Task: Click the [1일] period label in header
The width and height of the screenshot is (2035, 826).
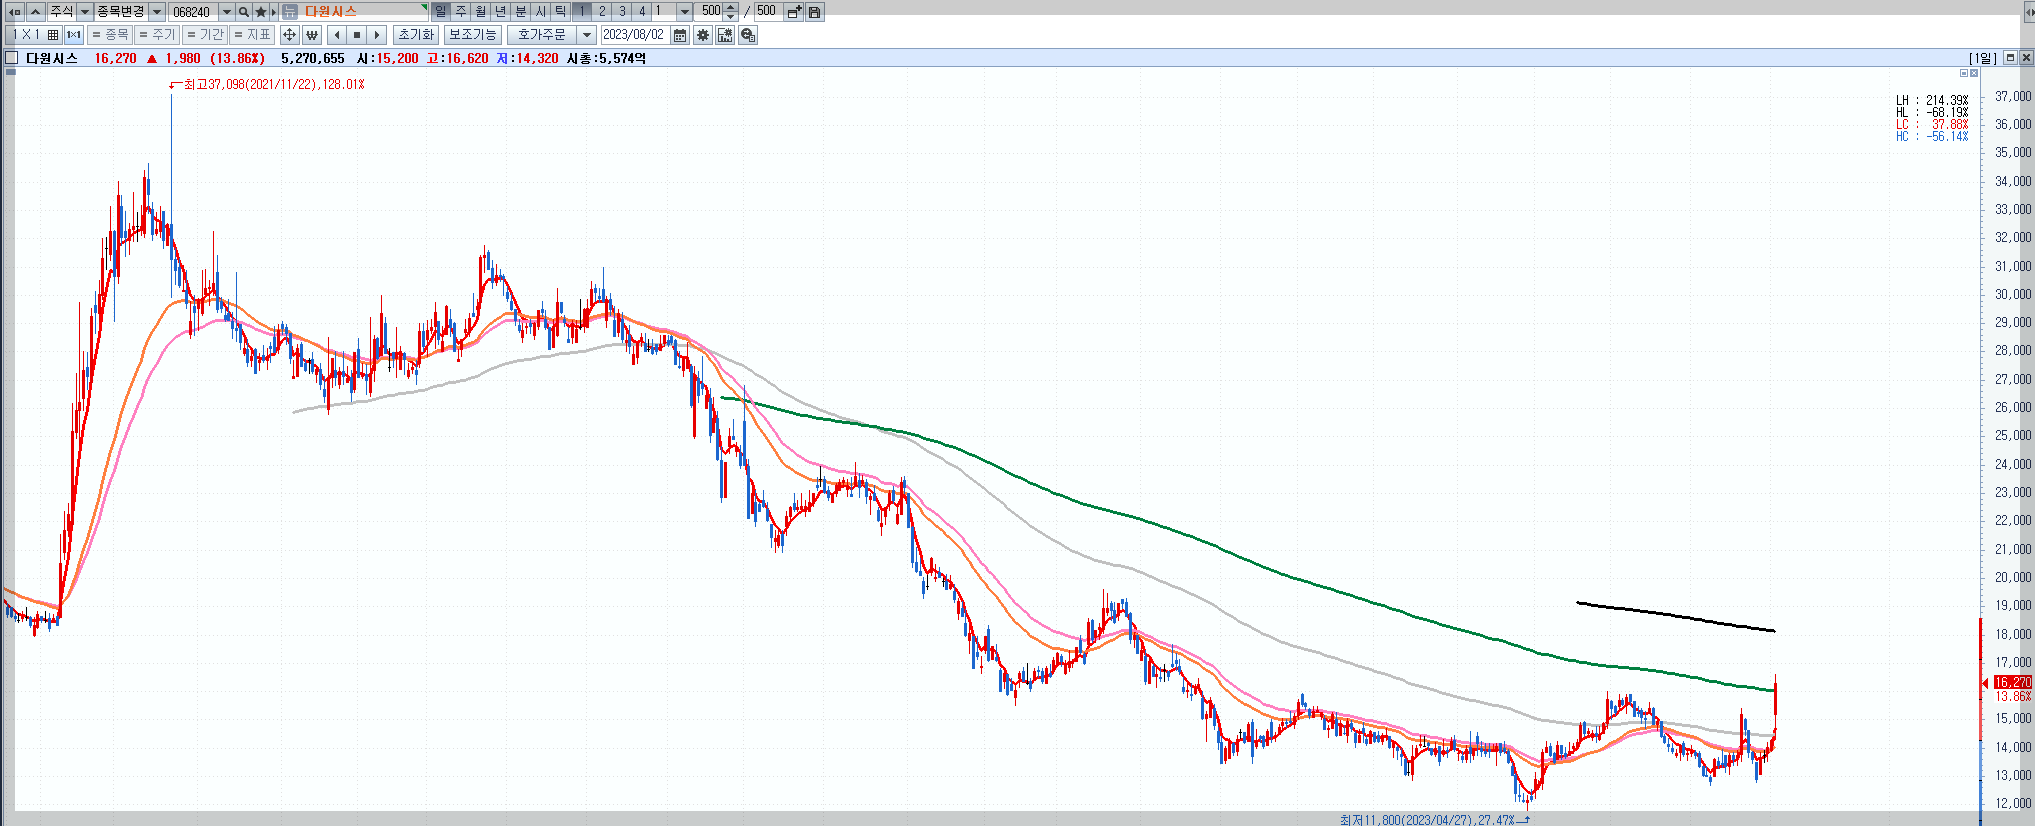Action: (1983, 58)
